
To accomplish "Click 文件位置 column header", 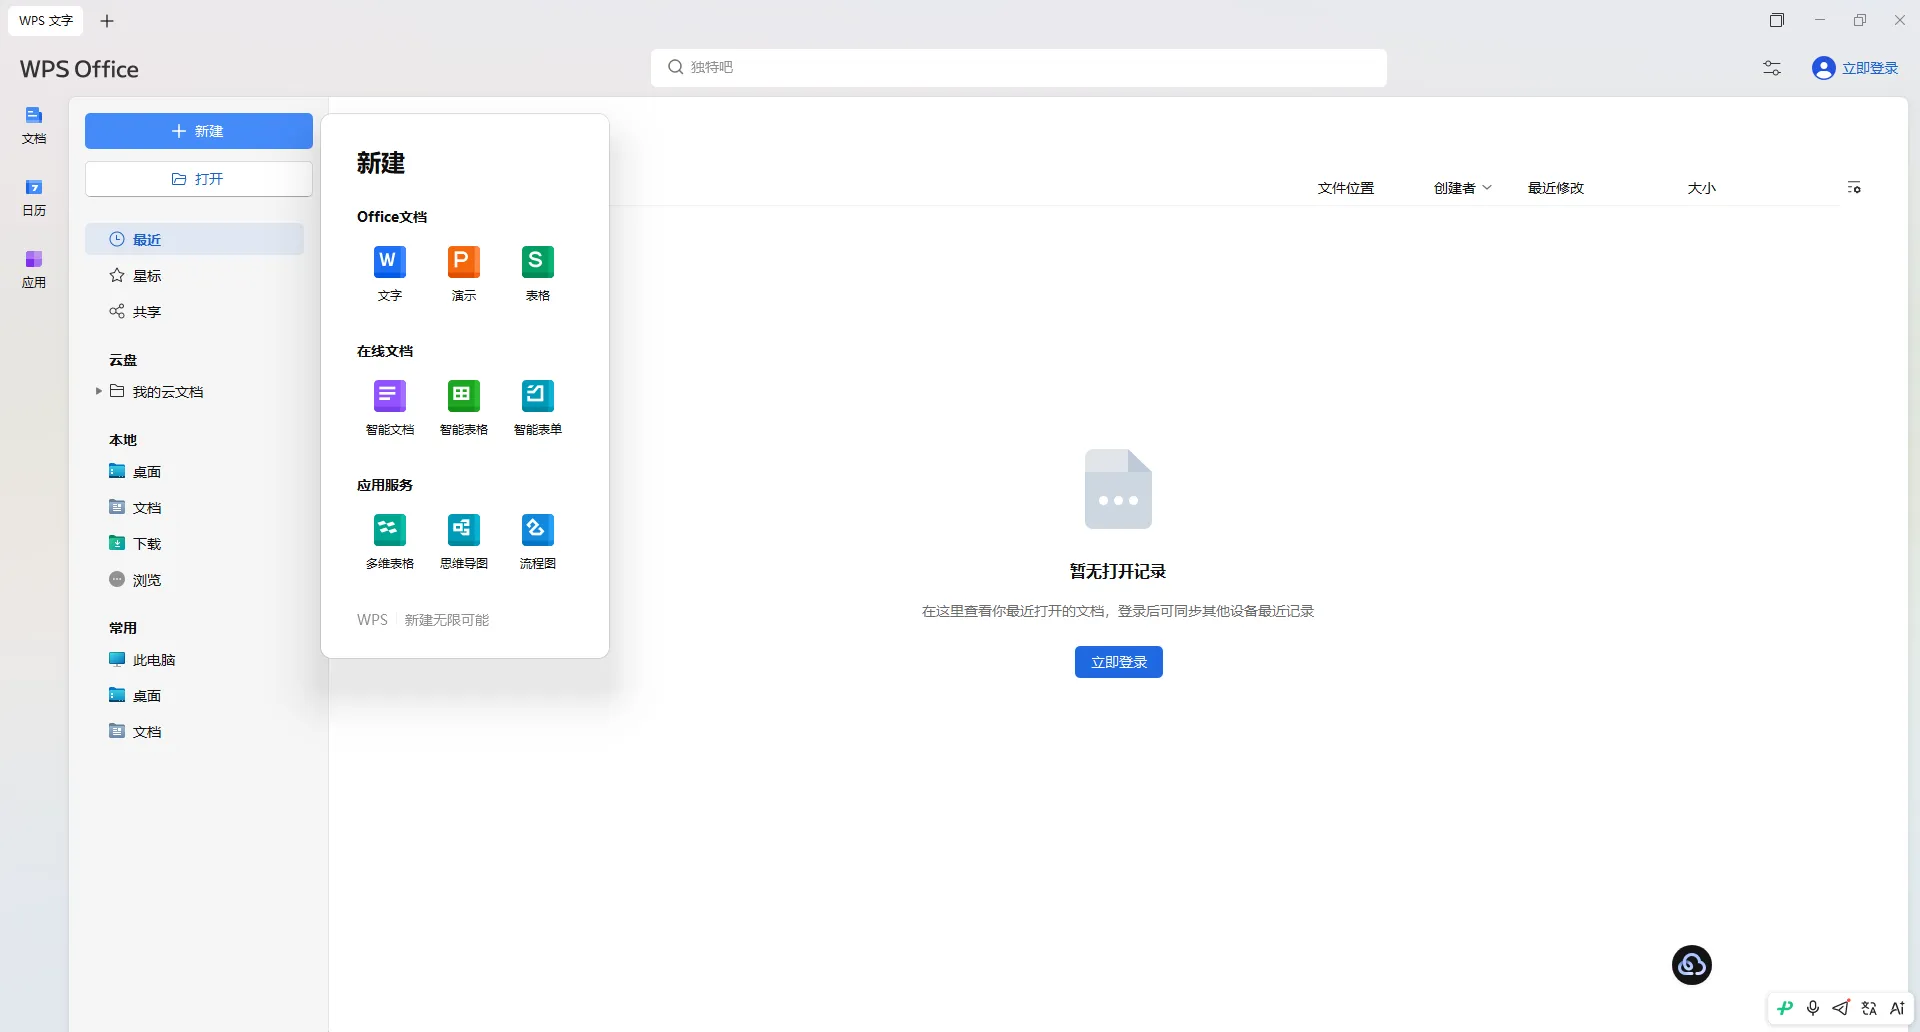I will [x=1345, y=188].
